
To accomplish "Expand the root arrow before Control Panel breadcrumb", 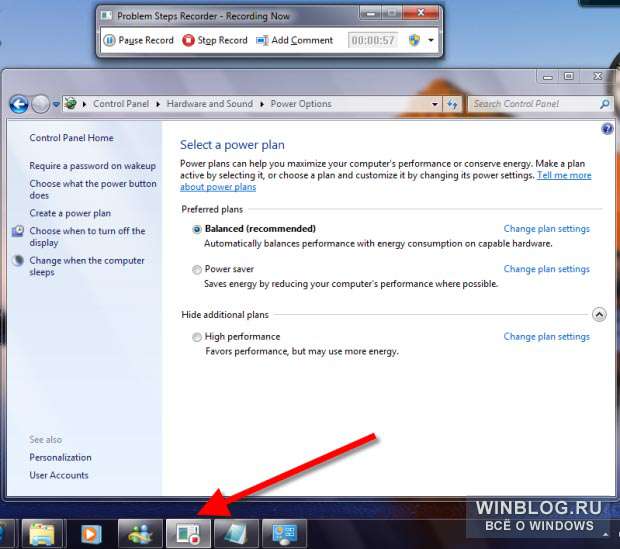I will click(84, 104).
